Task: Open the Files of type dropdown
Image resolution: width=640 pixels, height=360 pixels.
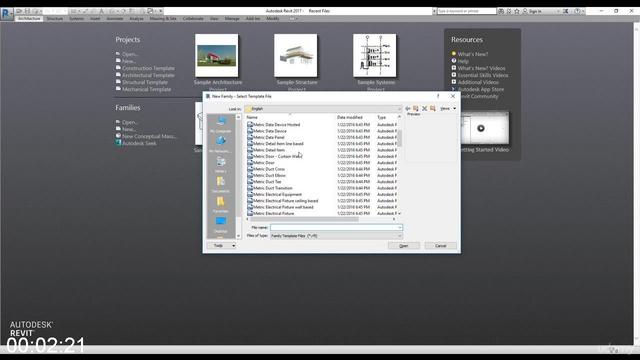Action: pos(400,236)
